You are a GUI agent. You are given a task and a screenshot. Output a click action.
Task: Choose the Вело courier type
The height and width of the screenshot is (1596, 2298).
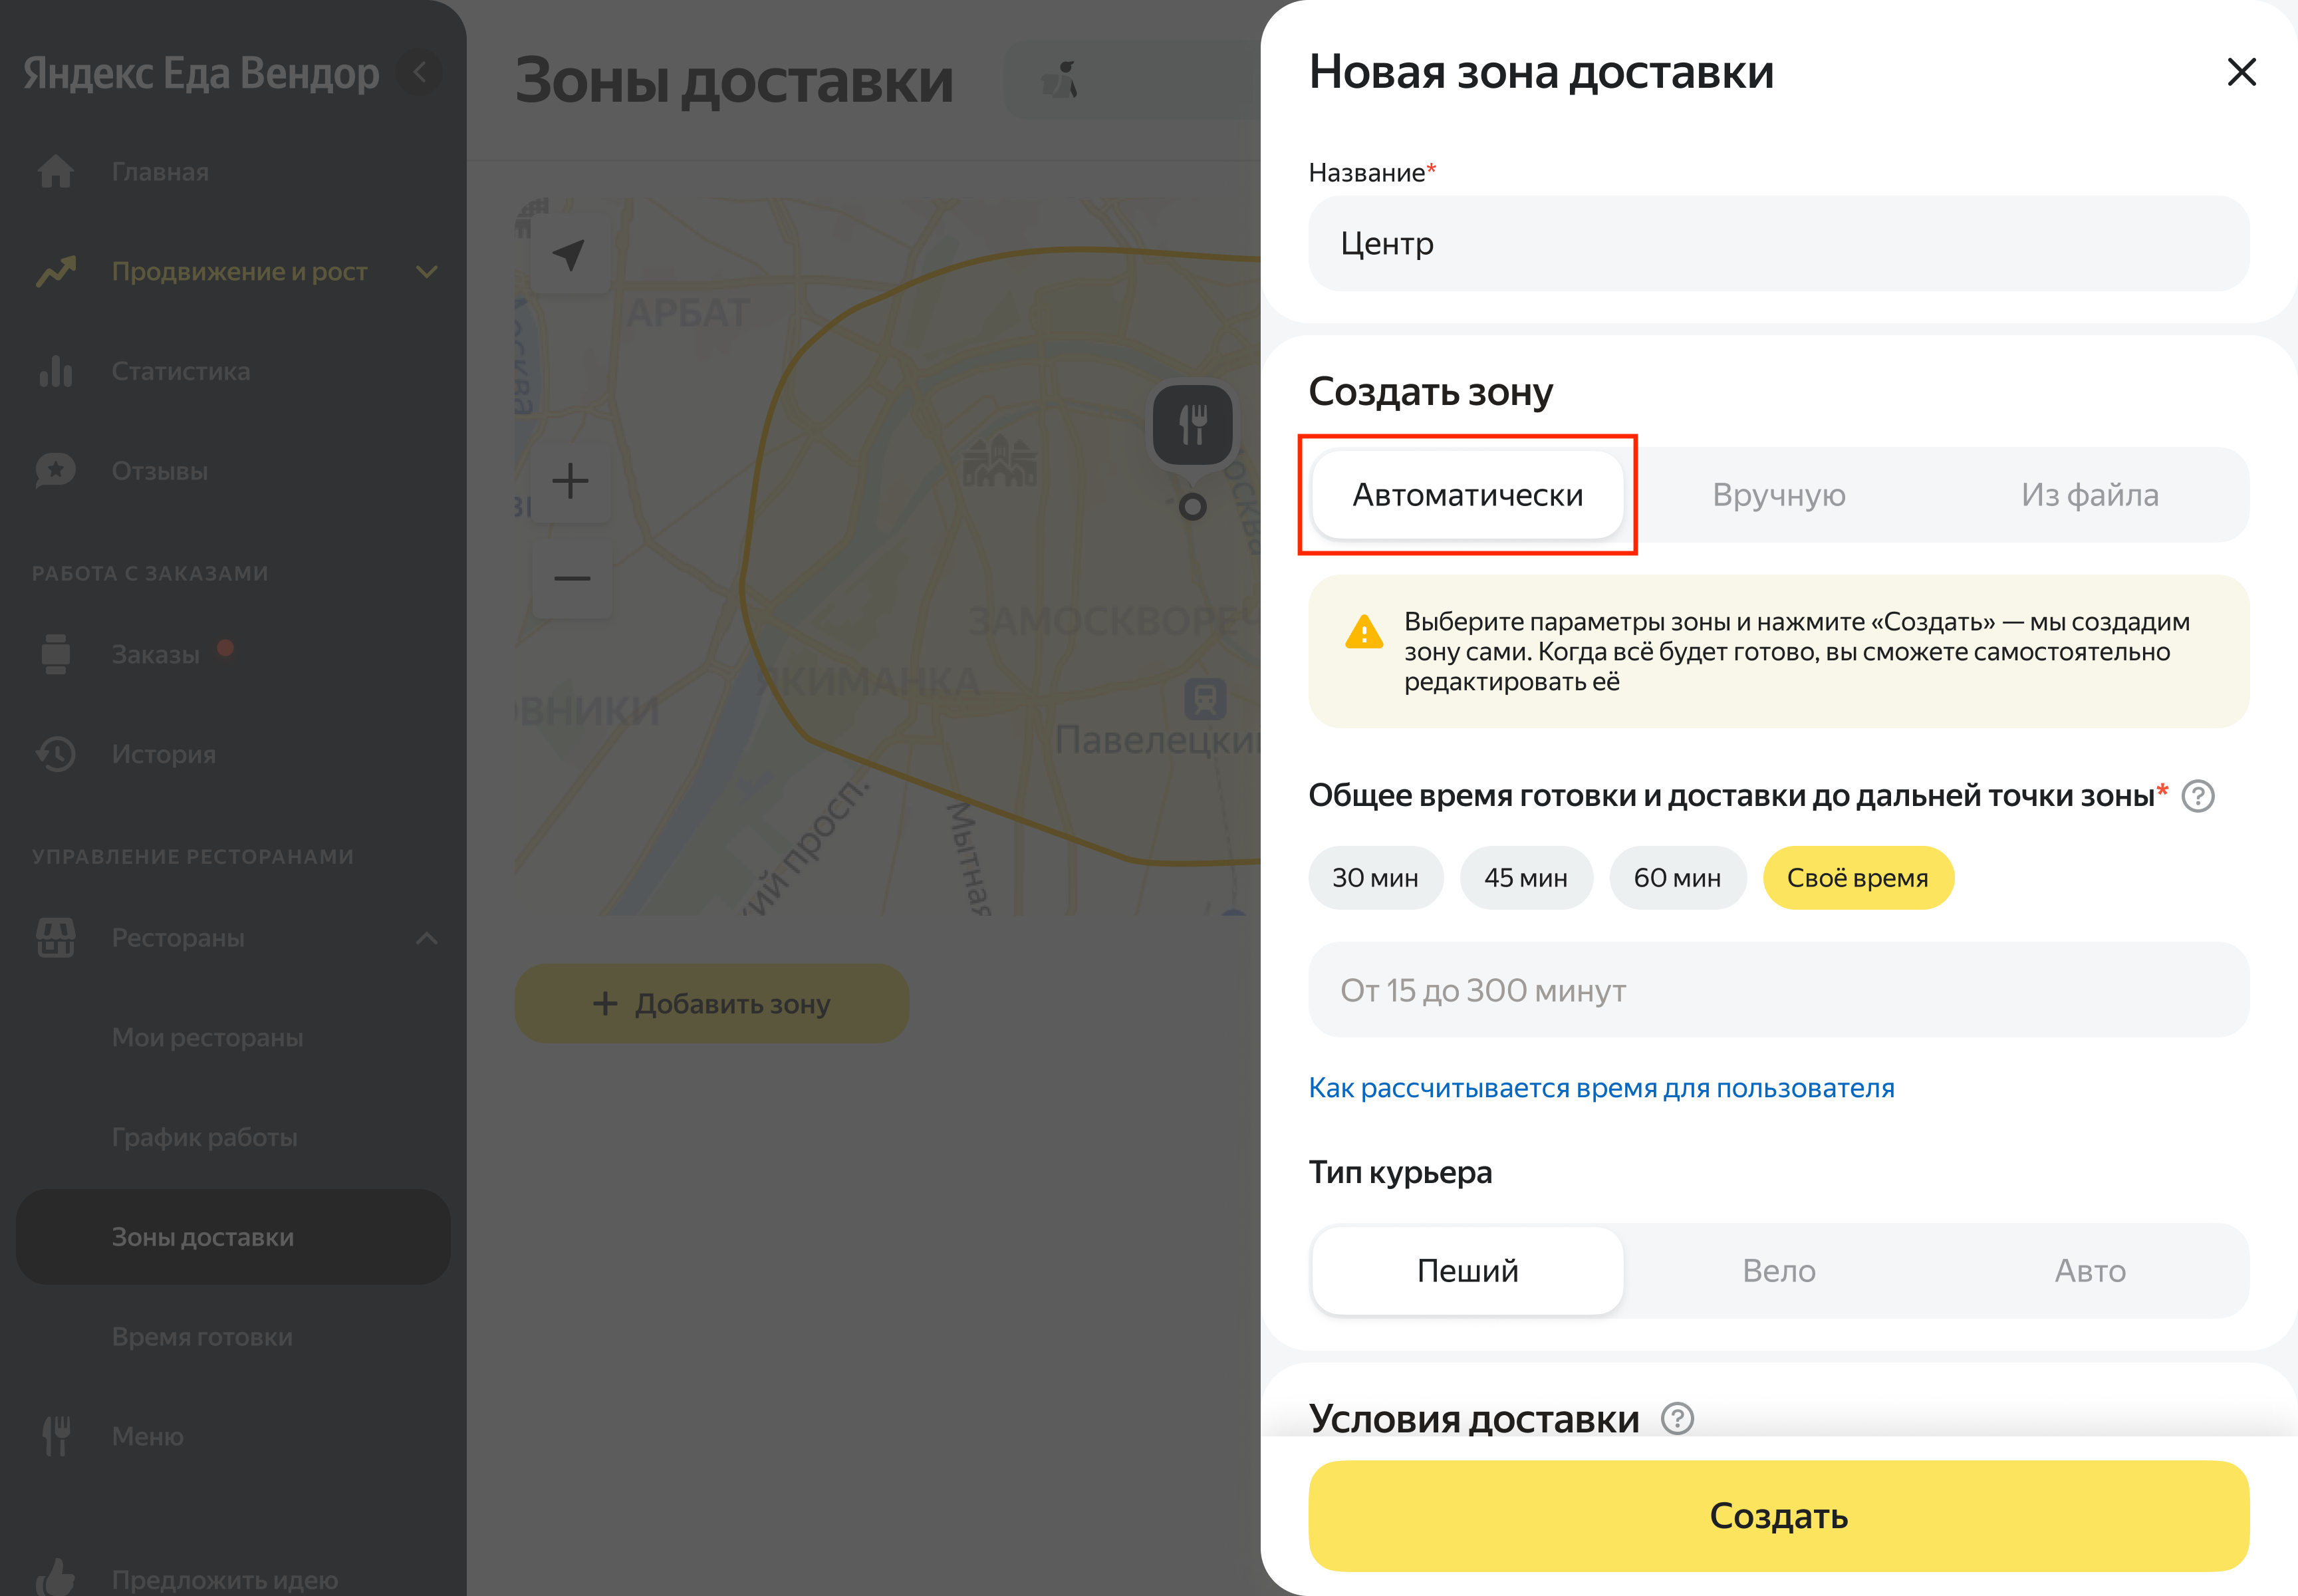pyautogui.click(x=1778, y=1270)
